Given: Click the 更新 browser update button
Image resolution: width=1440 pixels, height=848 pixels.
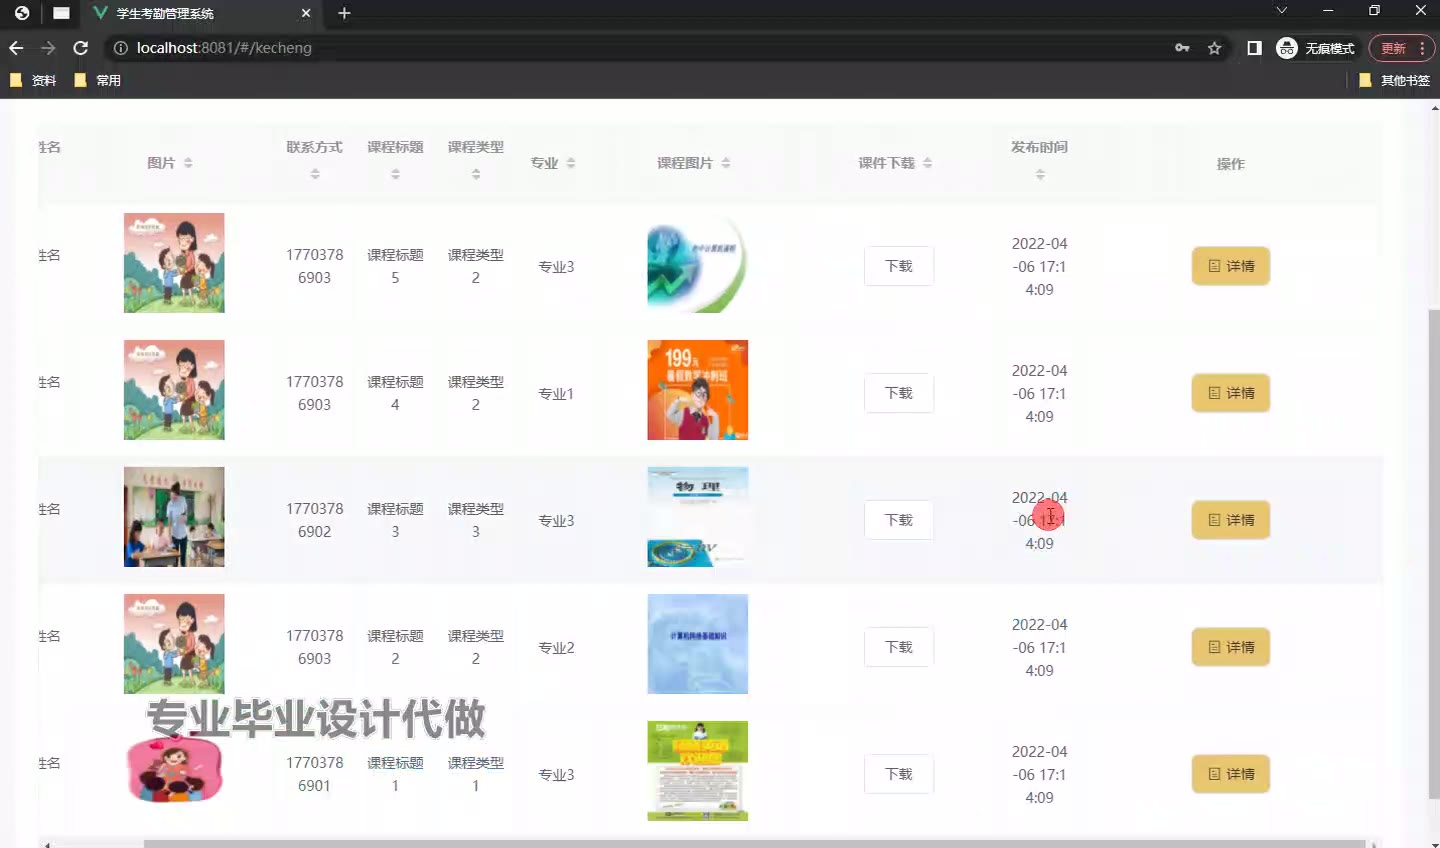Looking at the screenshot, I should tap(1393, 48).
